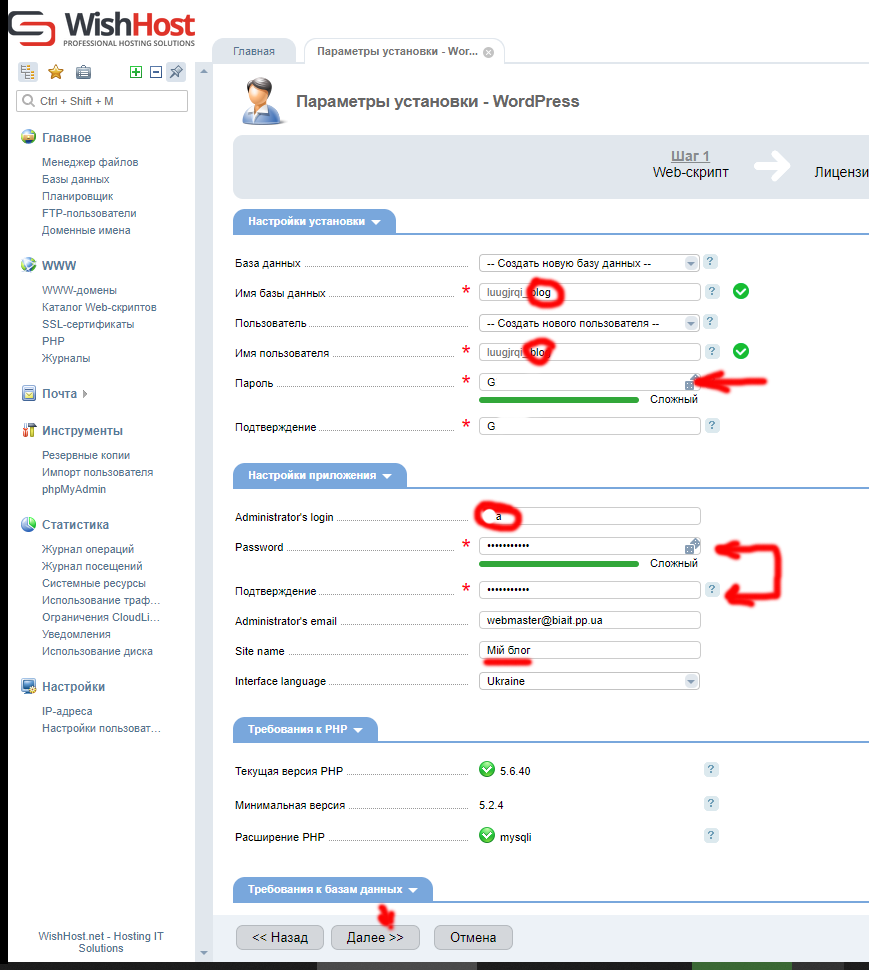Go to Планировщик

pyautogui.click(x=77, y=196)
